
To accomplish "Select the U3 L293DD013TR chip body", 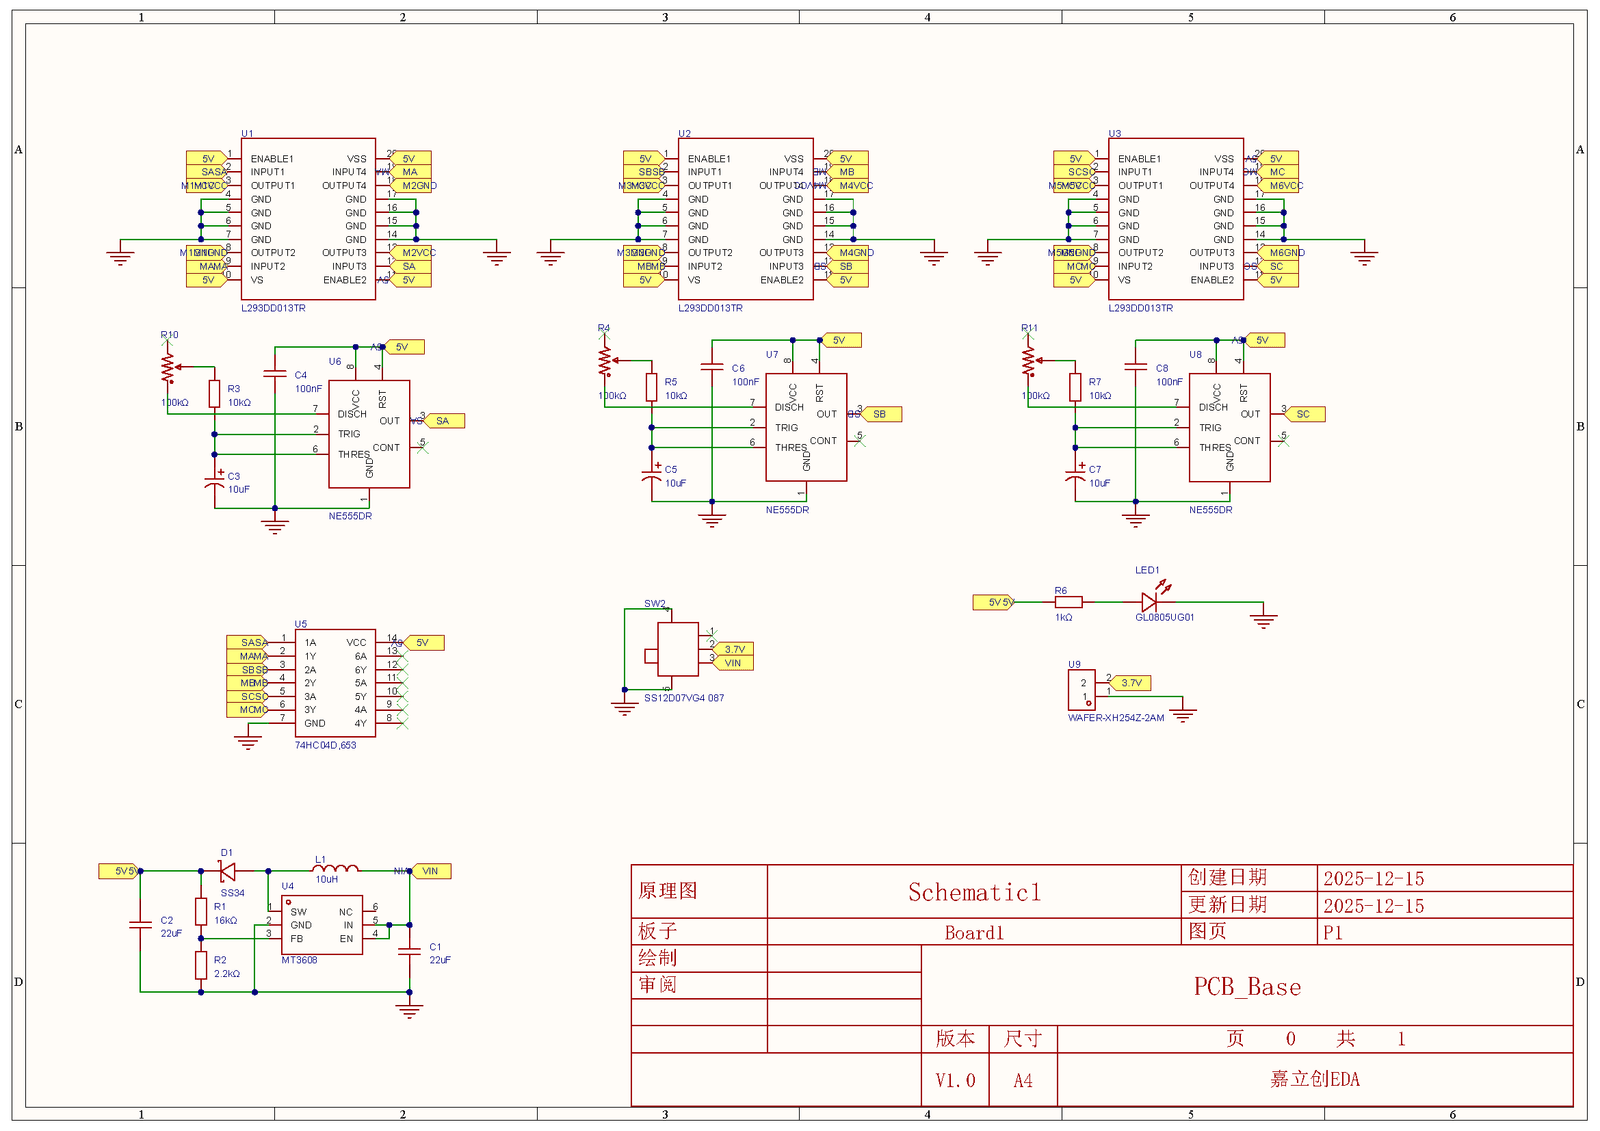I will click(1176, 219).
